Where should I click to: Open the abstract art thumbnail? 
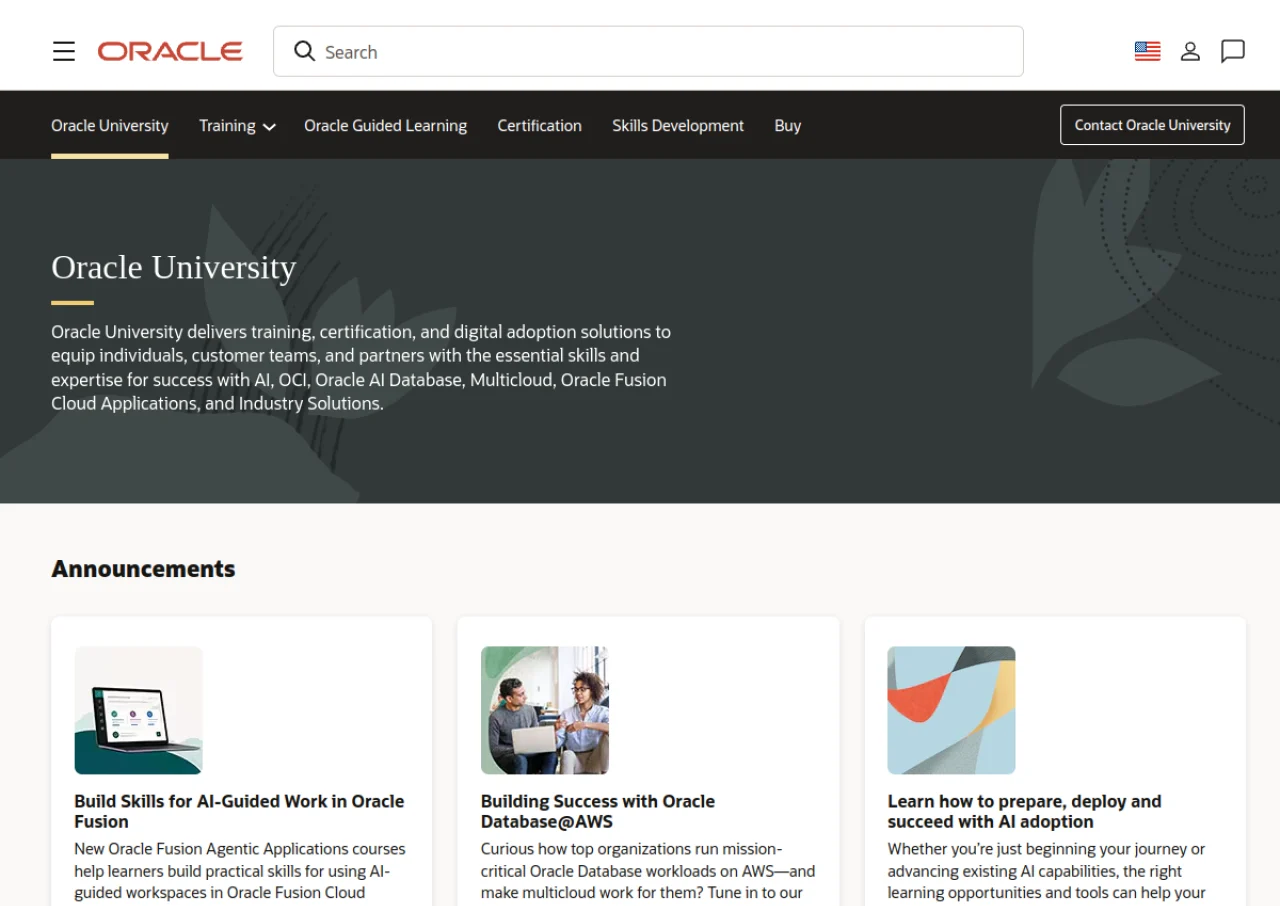coord(951,710)
